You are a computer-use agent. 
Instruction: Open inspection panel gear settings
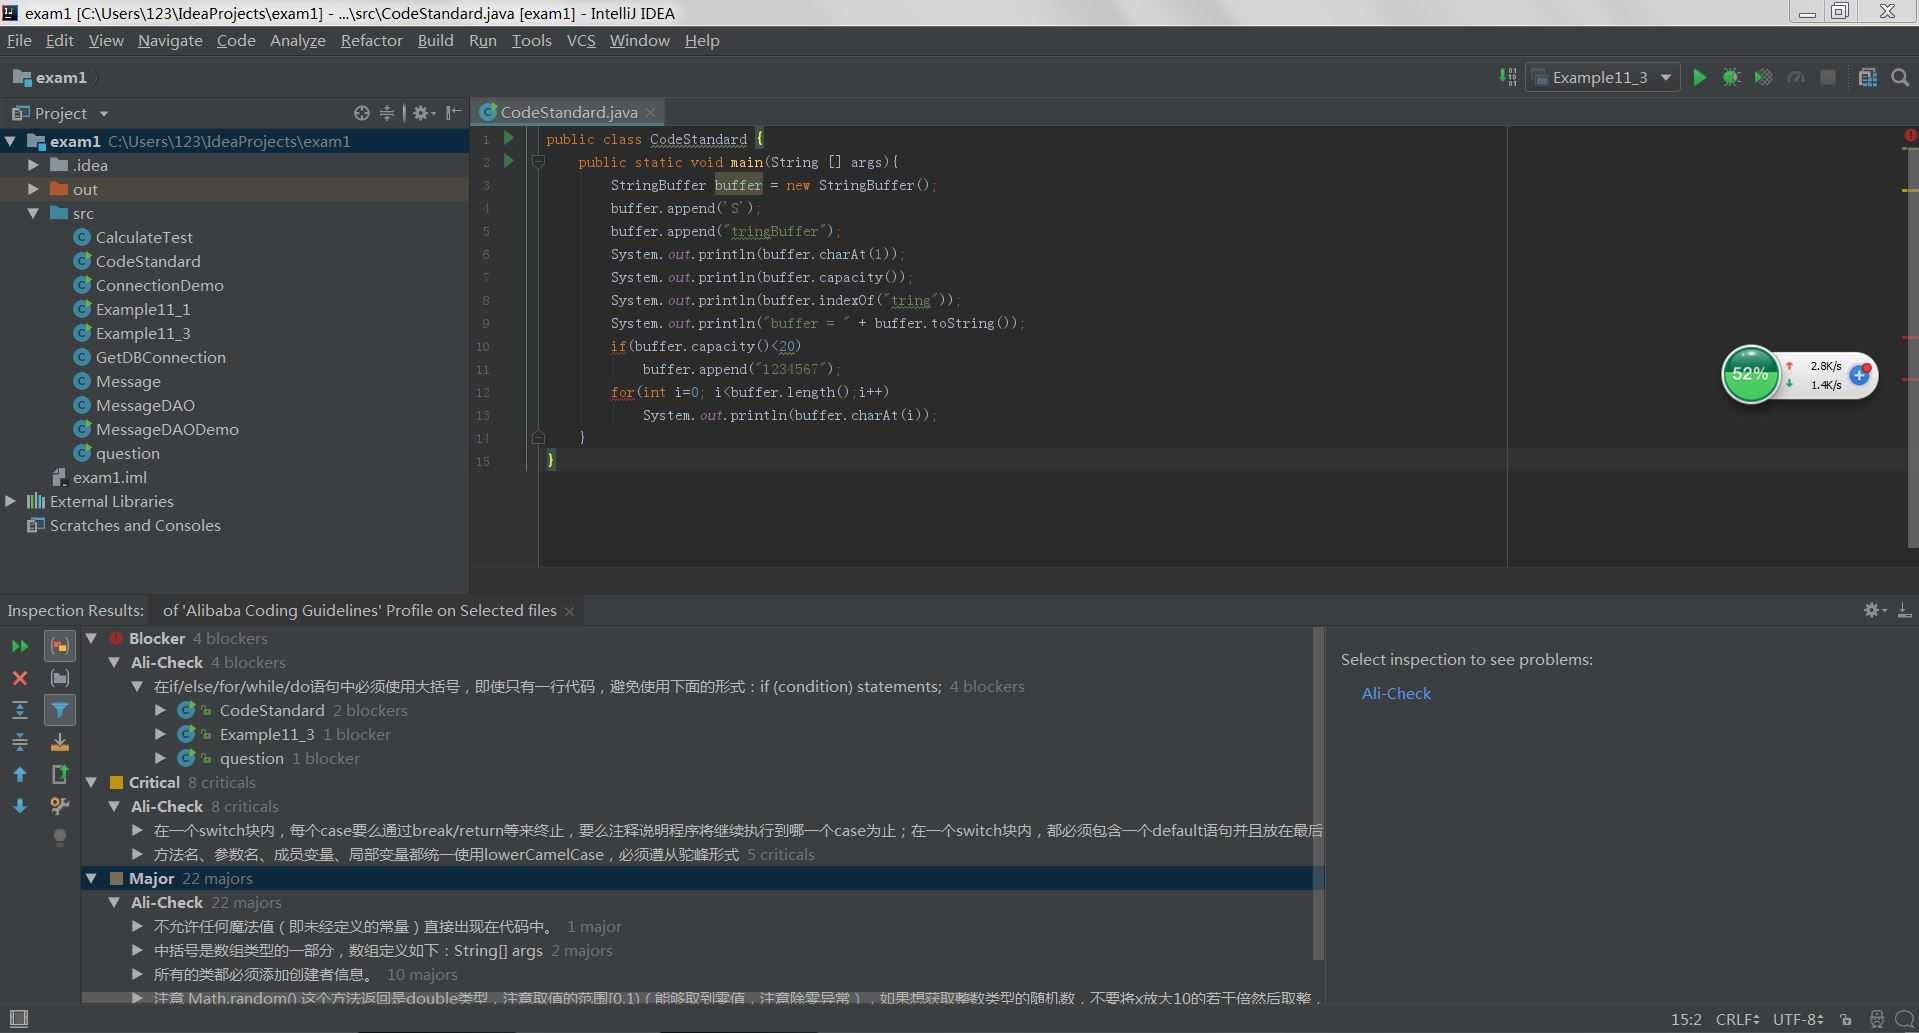click(1874, 610)
